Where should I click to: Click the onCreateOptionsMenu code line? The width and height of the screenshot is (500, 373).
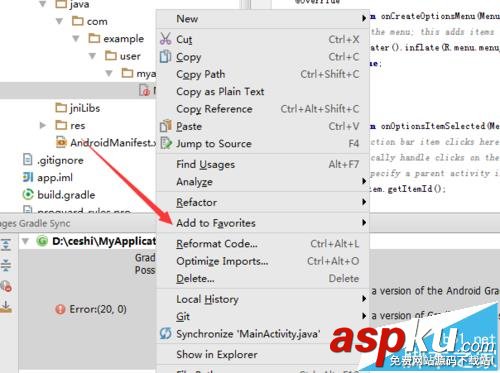[435, 16]
